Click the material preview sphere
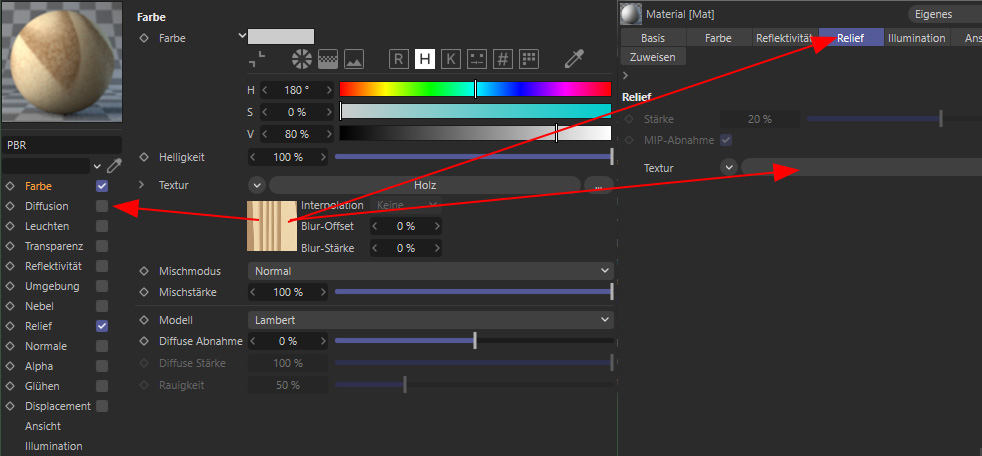The image size is (982, 456). pyautogui.click(x=63, y=61)
